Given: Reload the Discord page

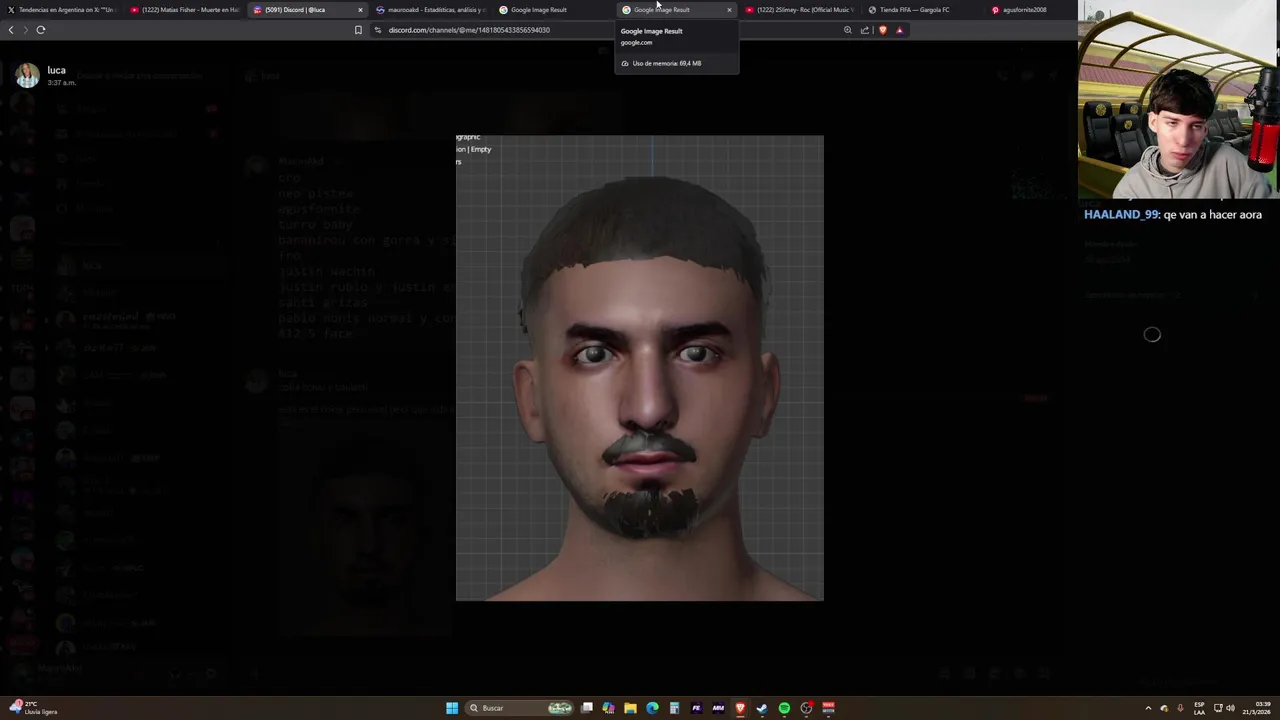Looking at the screenshot, I should [x=41, y=30].
